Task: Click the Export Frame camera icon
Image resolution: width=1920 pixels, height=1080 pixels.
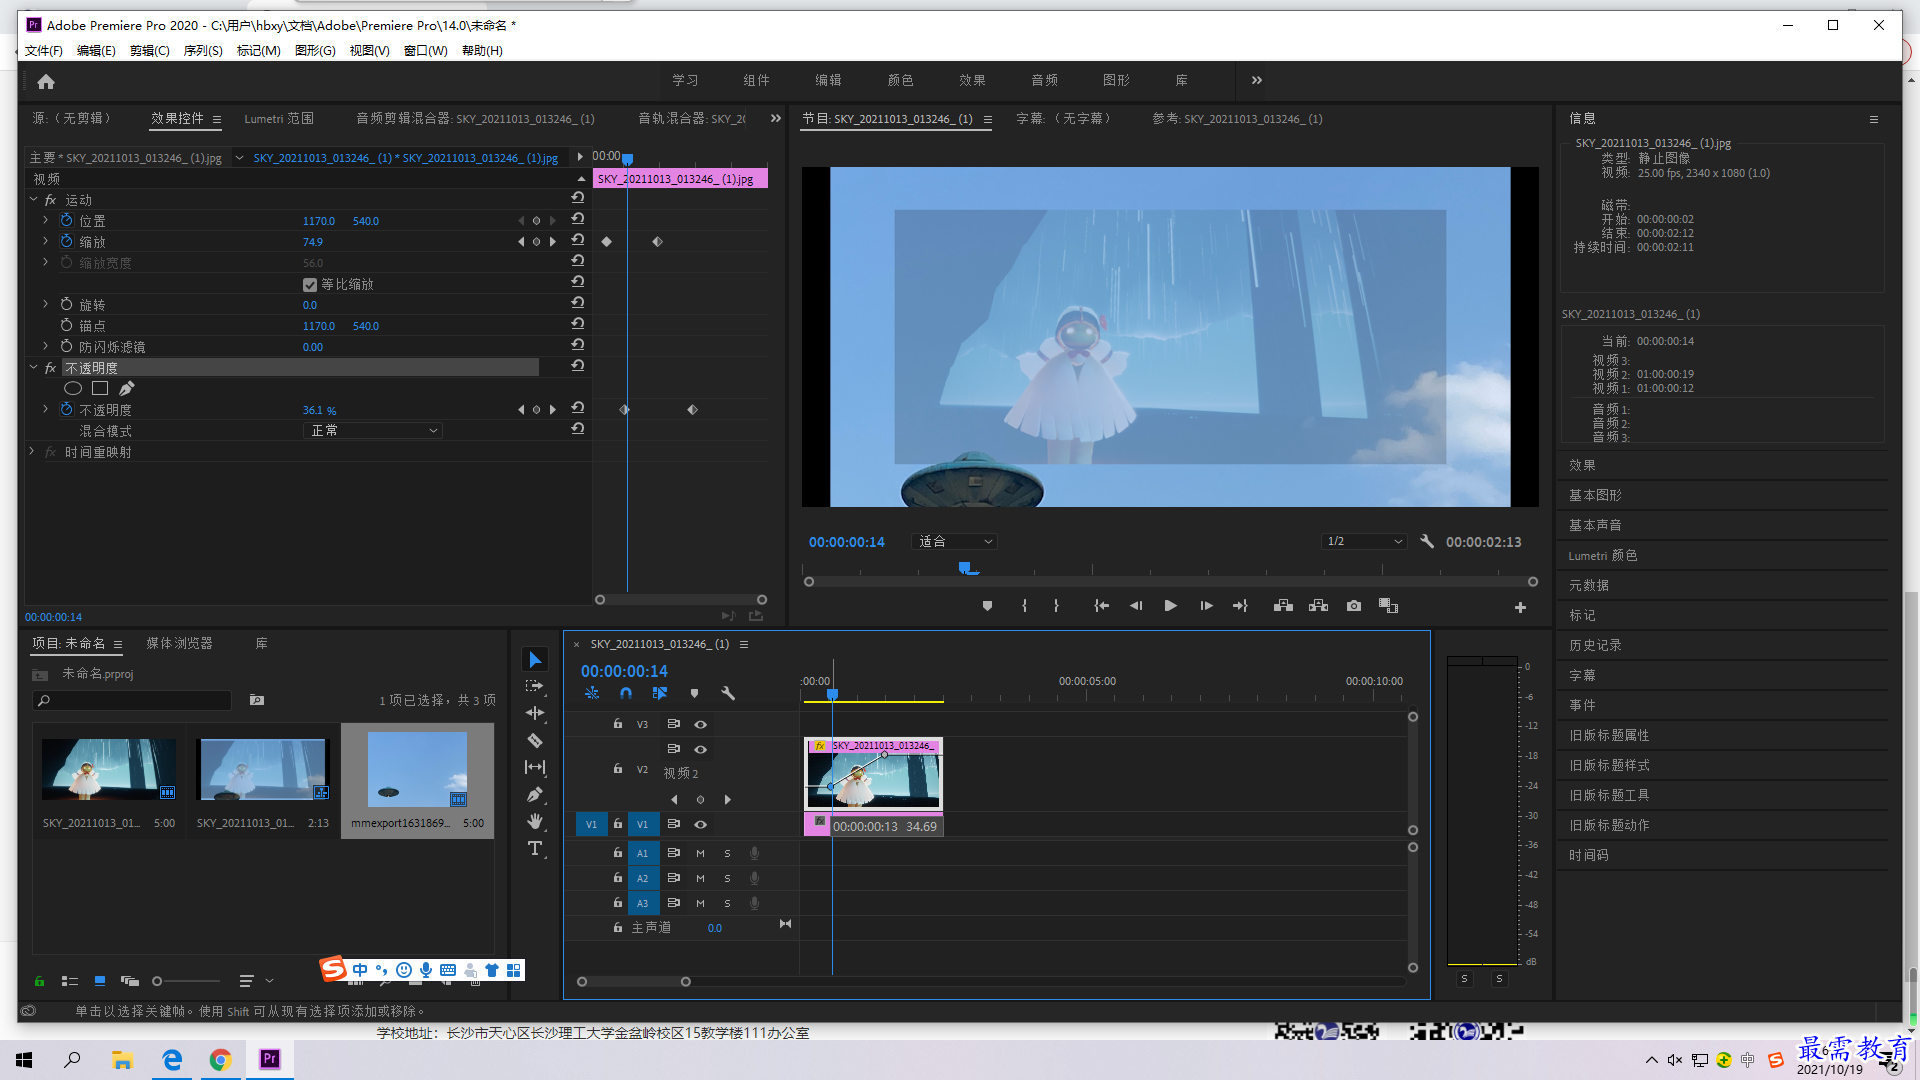Action: [1353, 606]
